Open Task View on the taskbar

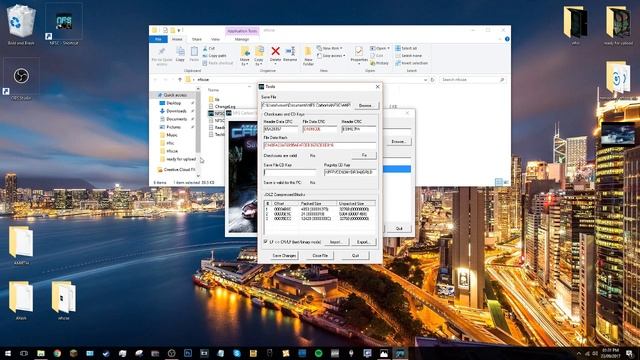coord(24,353)
